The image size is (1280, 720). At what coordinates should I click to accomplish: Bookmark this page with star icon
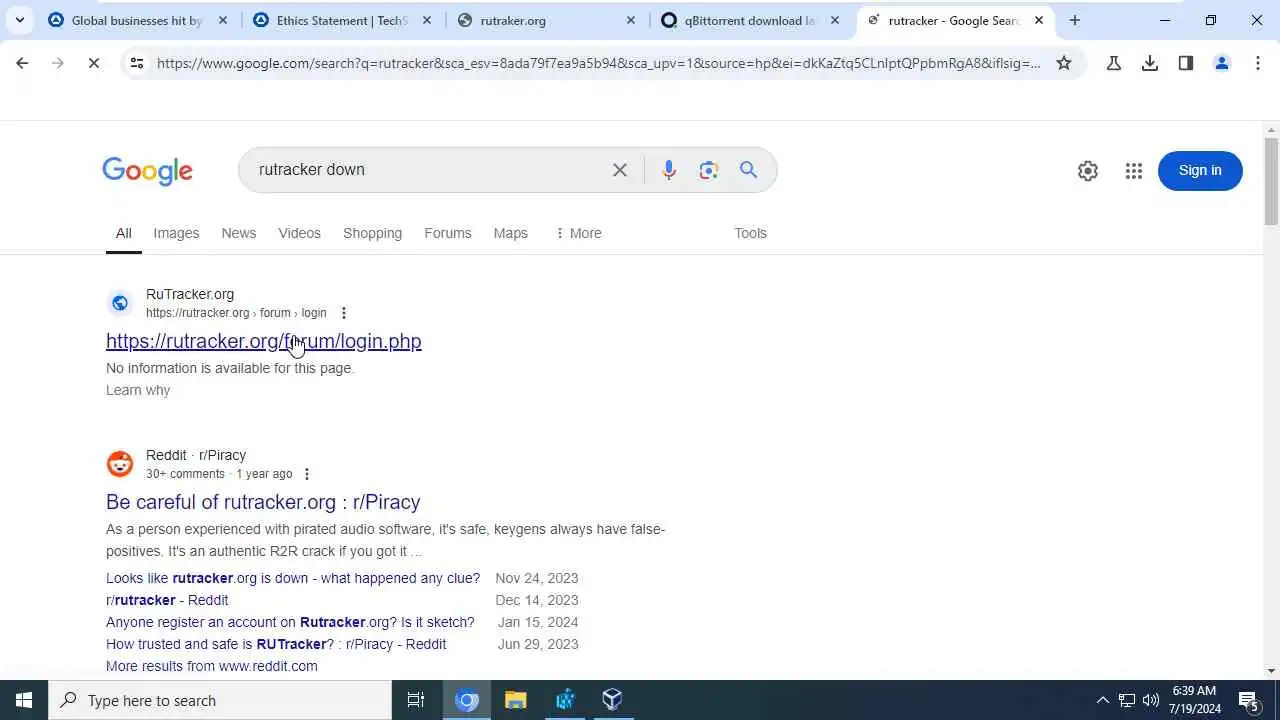[1064, 63]
